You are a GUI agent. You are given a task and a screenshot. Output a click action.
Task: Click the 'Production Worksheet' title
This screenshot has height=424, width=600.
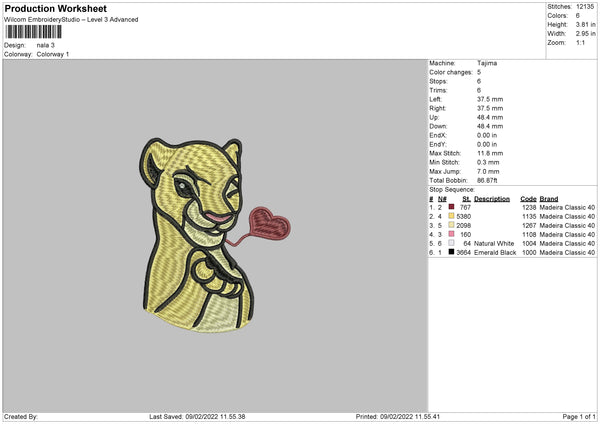(x=55, y=8)
